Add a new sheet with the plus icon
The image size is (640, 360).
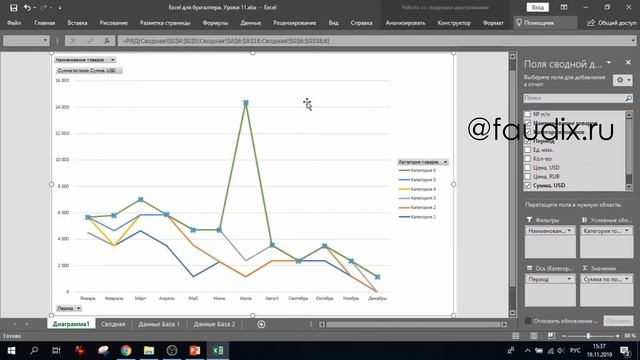[x=261, y=324]
